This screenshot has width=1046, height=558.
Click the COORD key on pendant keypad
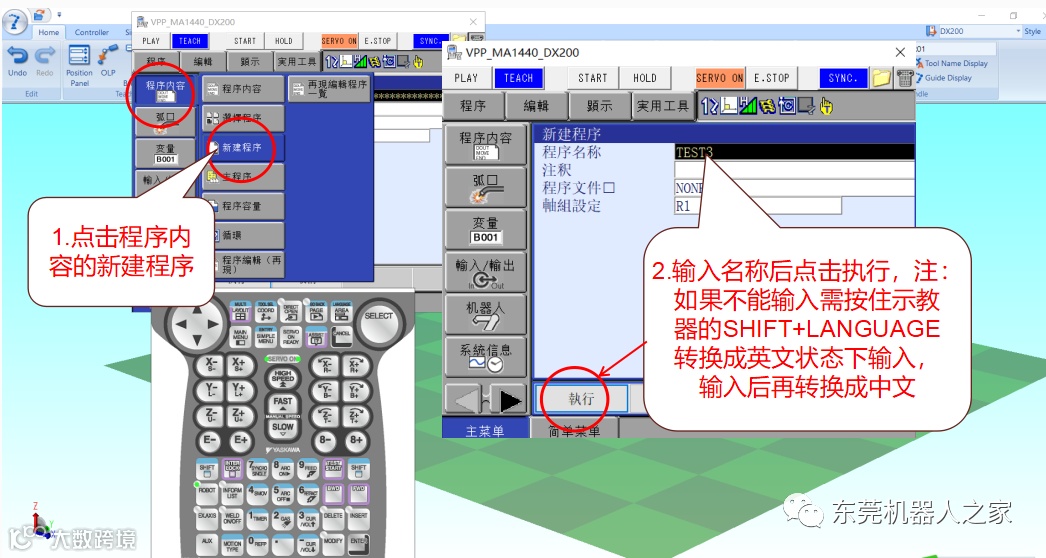pyautogui.click(x=266, y=312)
